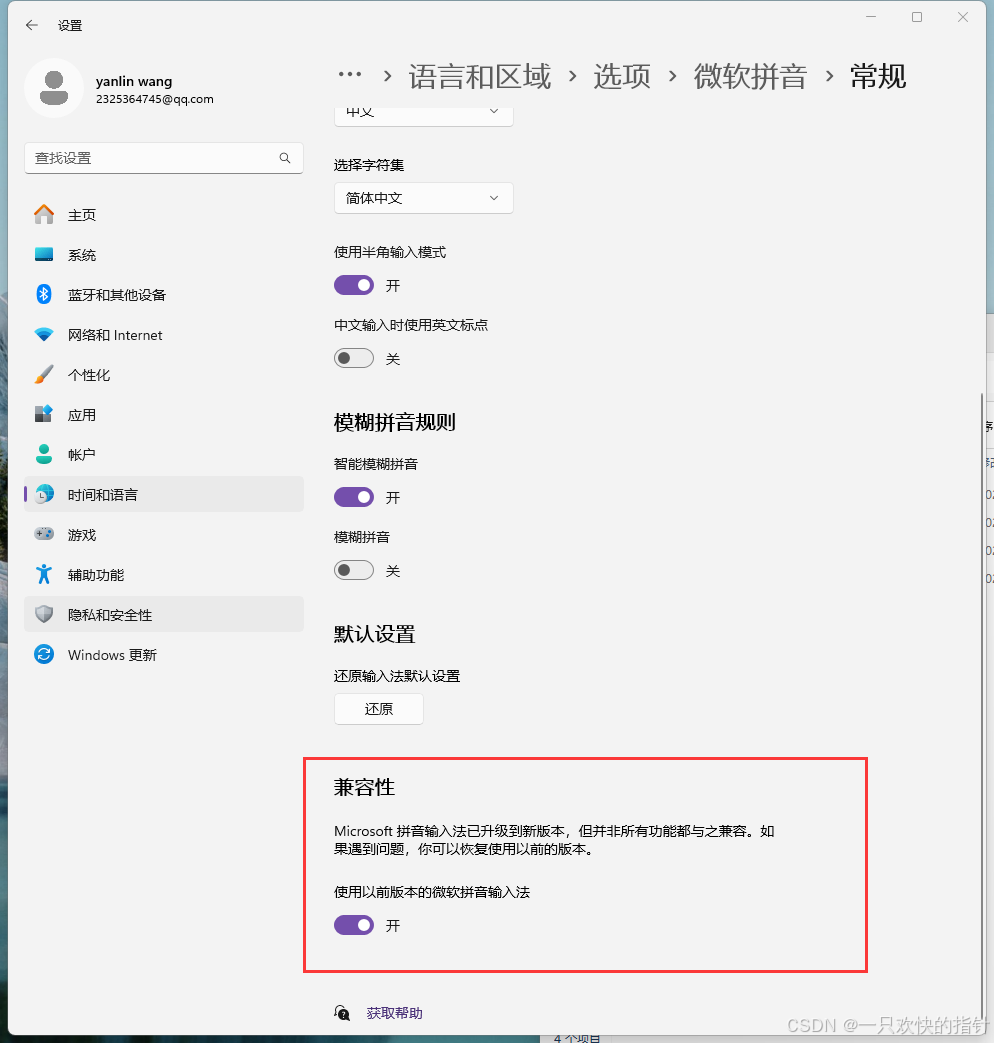Toggle 使用以前版本的微软拼音输入法 switch
The height and width of the screenshot is (1043, 994).
tap(354, 925)
